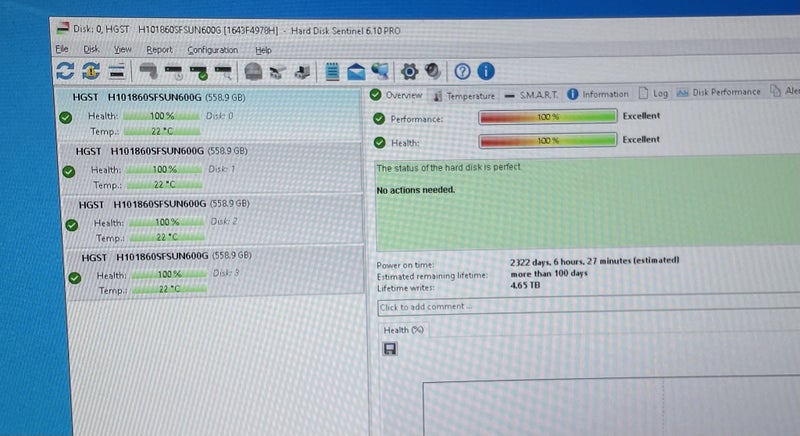Click the green check next to Performance label

click(x=379, y=119)
